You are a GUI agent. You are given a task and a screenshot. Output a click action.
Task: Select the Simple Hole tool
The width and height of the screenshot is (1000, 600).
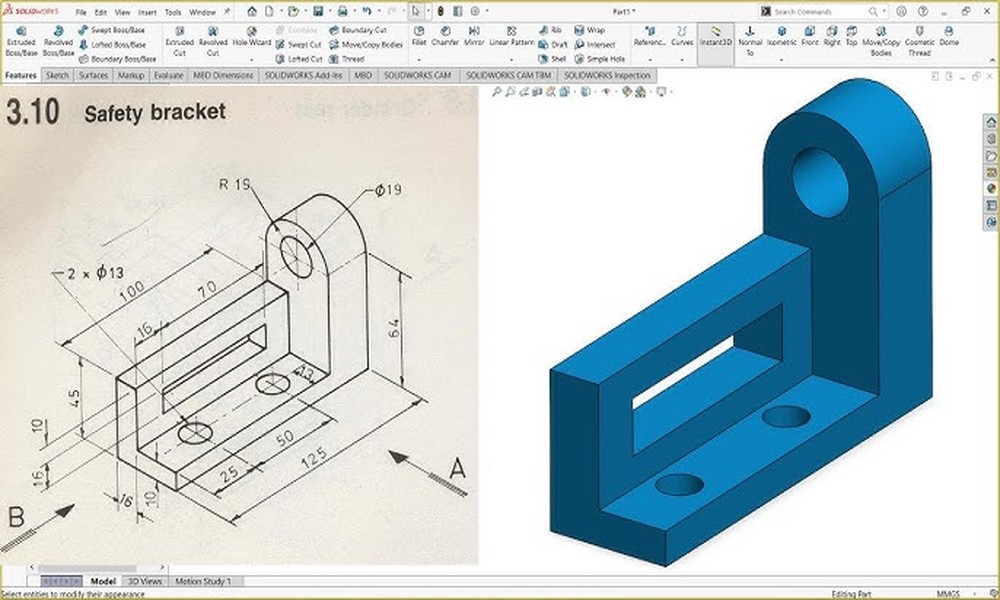(x=599, y=59)
